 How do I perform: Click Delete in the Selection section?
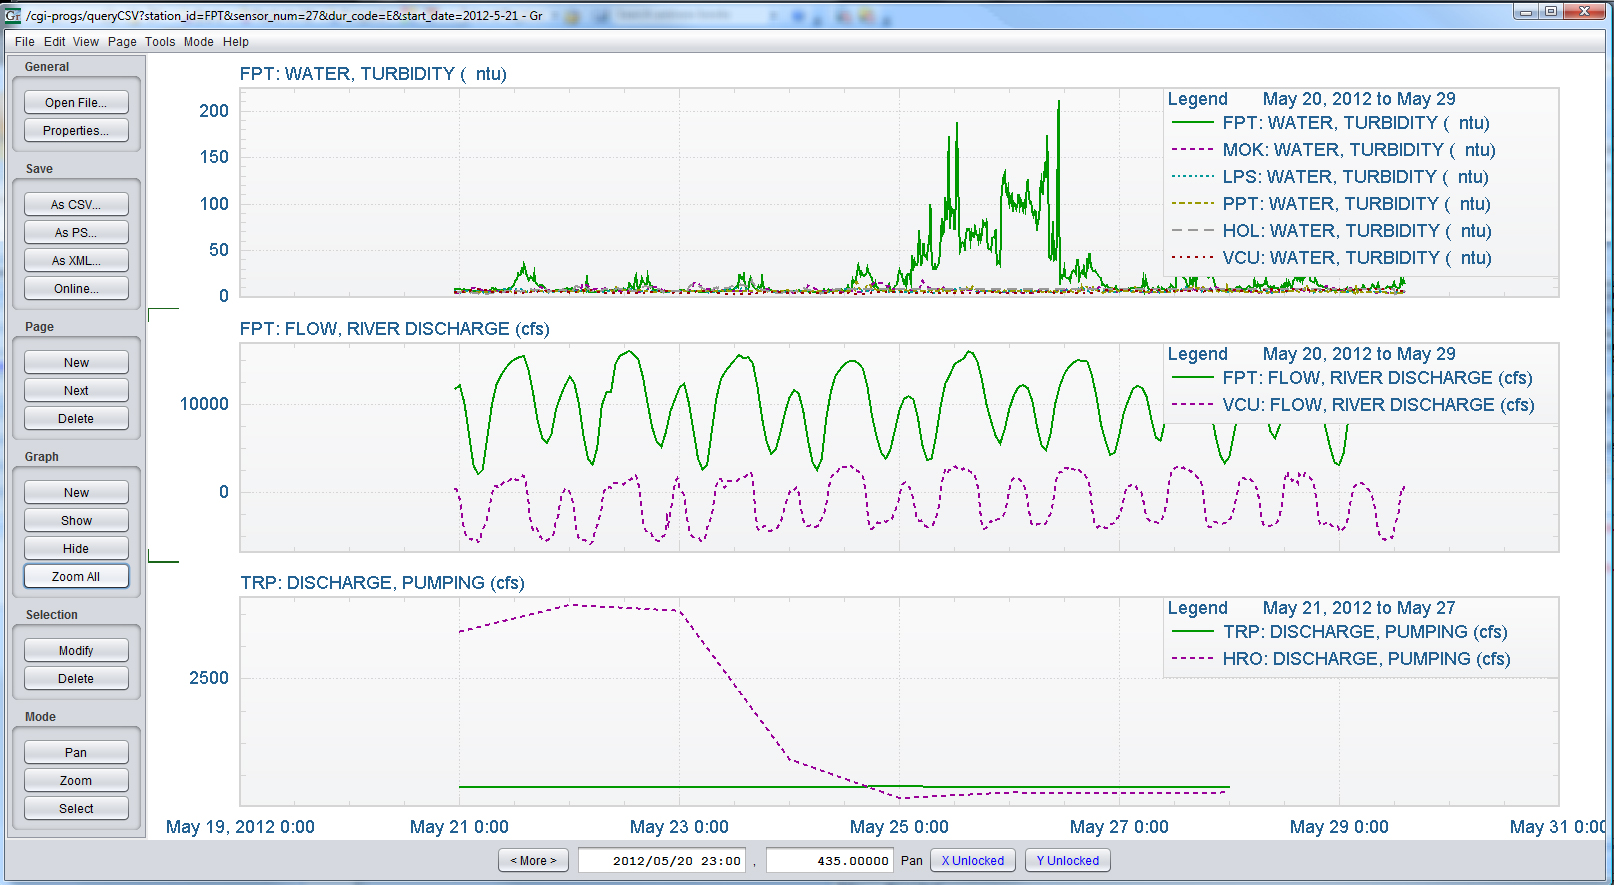coord(76,679)
